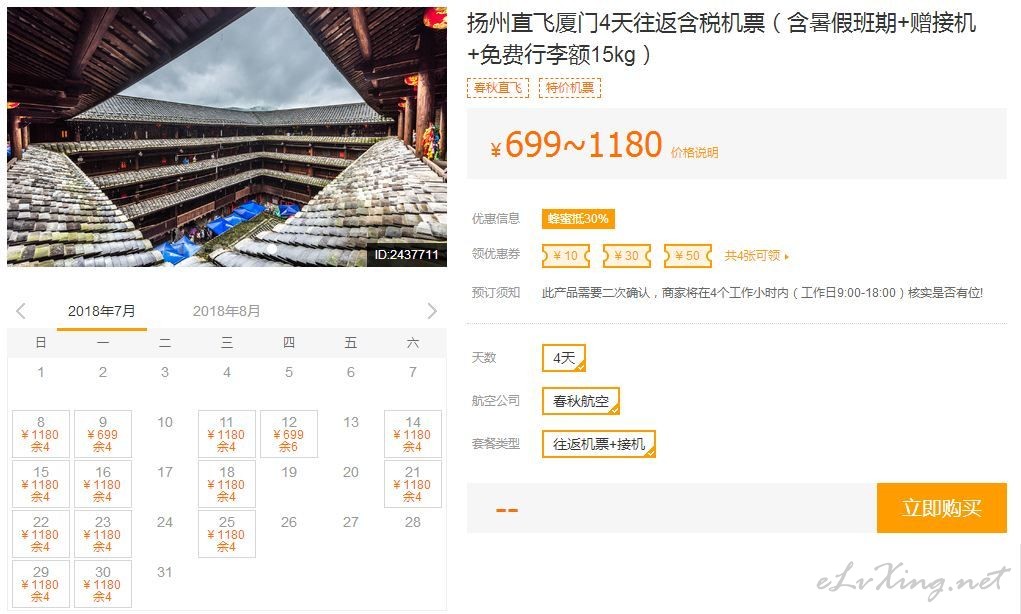Select the 往返机票+接机 package type
The height and width of the screenshot is (614, 1021).
point(598,444)
